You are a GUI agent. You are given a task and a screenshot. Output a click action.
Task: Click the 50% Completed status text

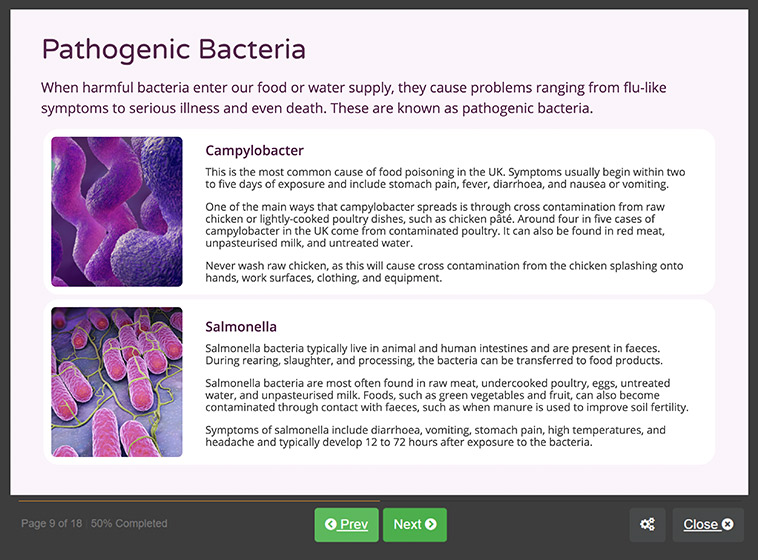pos(129,523)
